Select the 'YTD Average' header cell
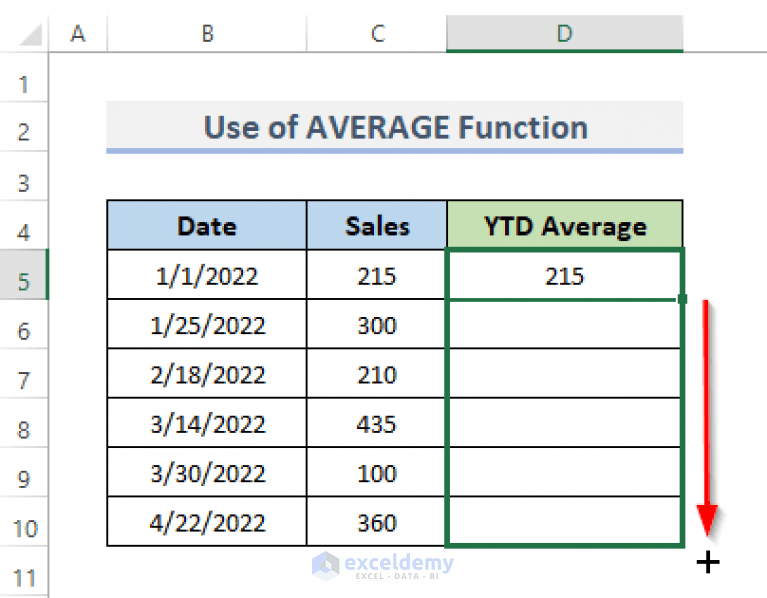This screenshot has width=767, height=598. point(565,226)
